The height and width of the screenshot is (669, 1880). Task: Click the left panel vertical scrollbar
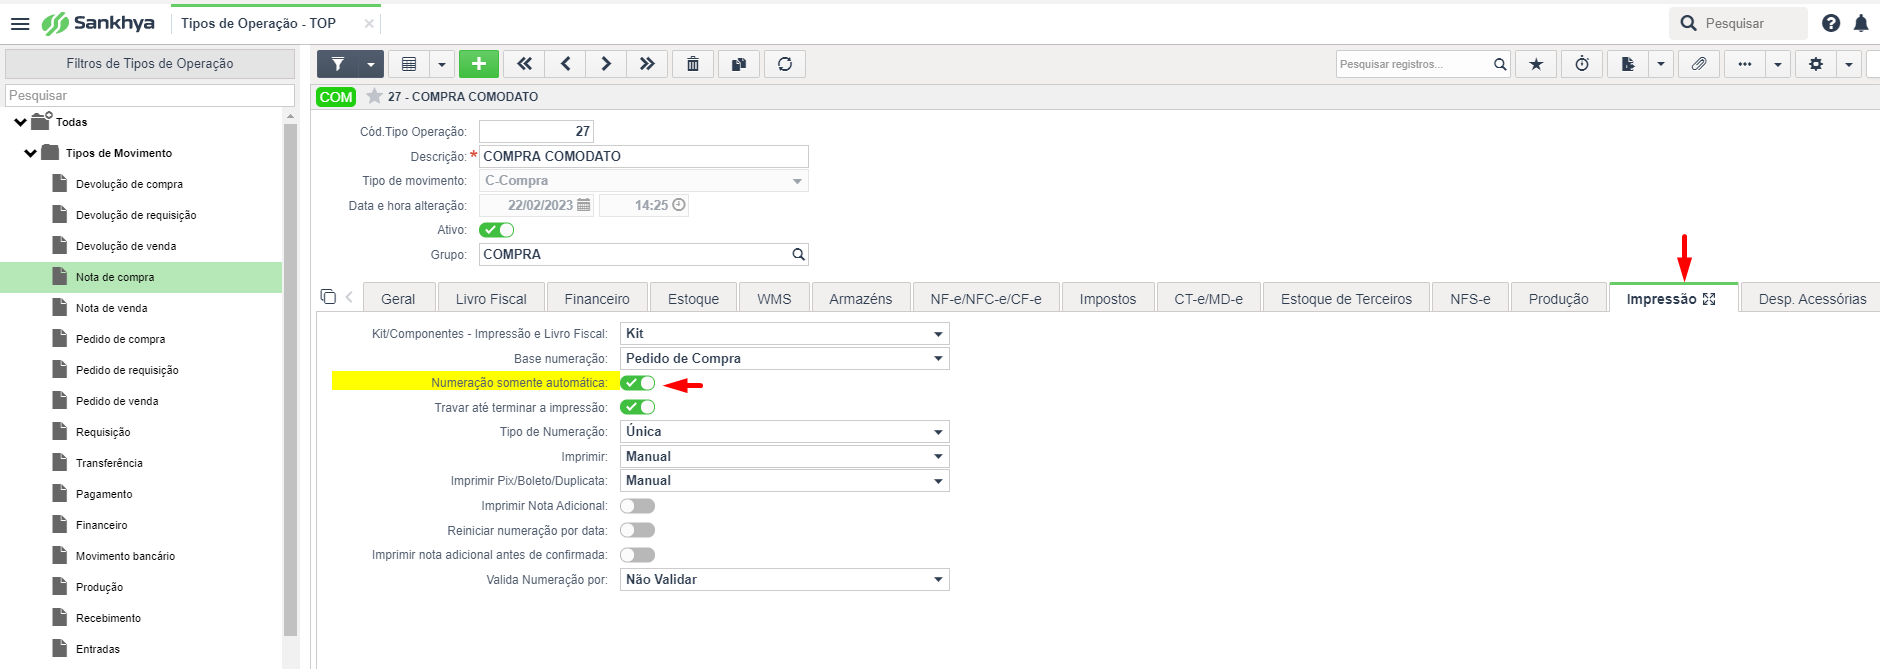click(290, 380)
